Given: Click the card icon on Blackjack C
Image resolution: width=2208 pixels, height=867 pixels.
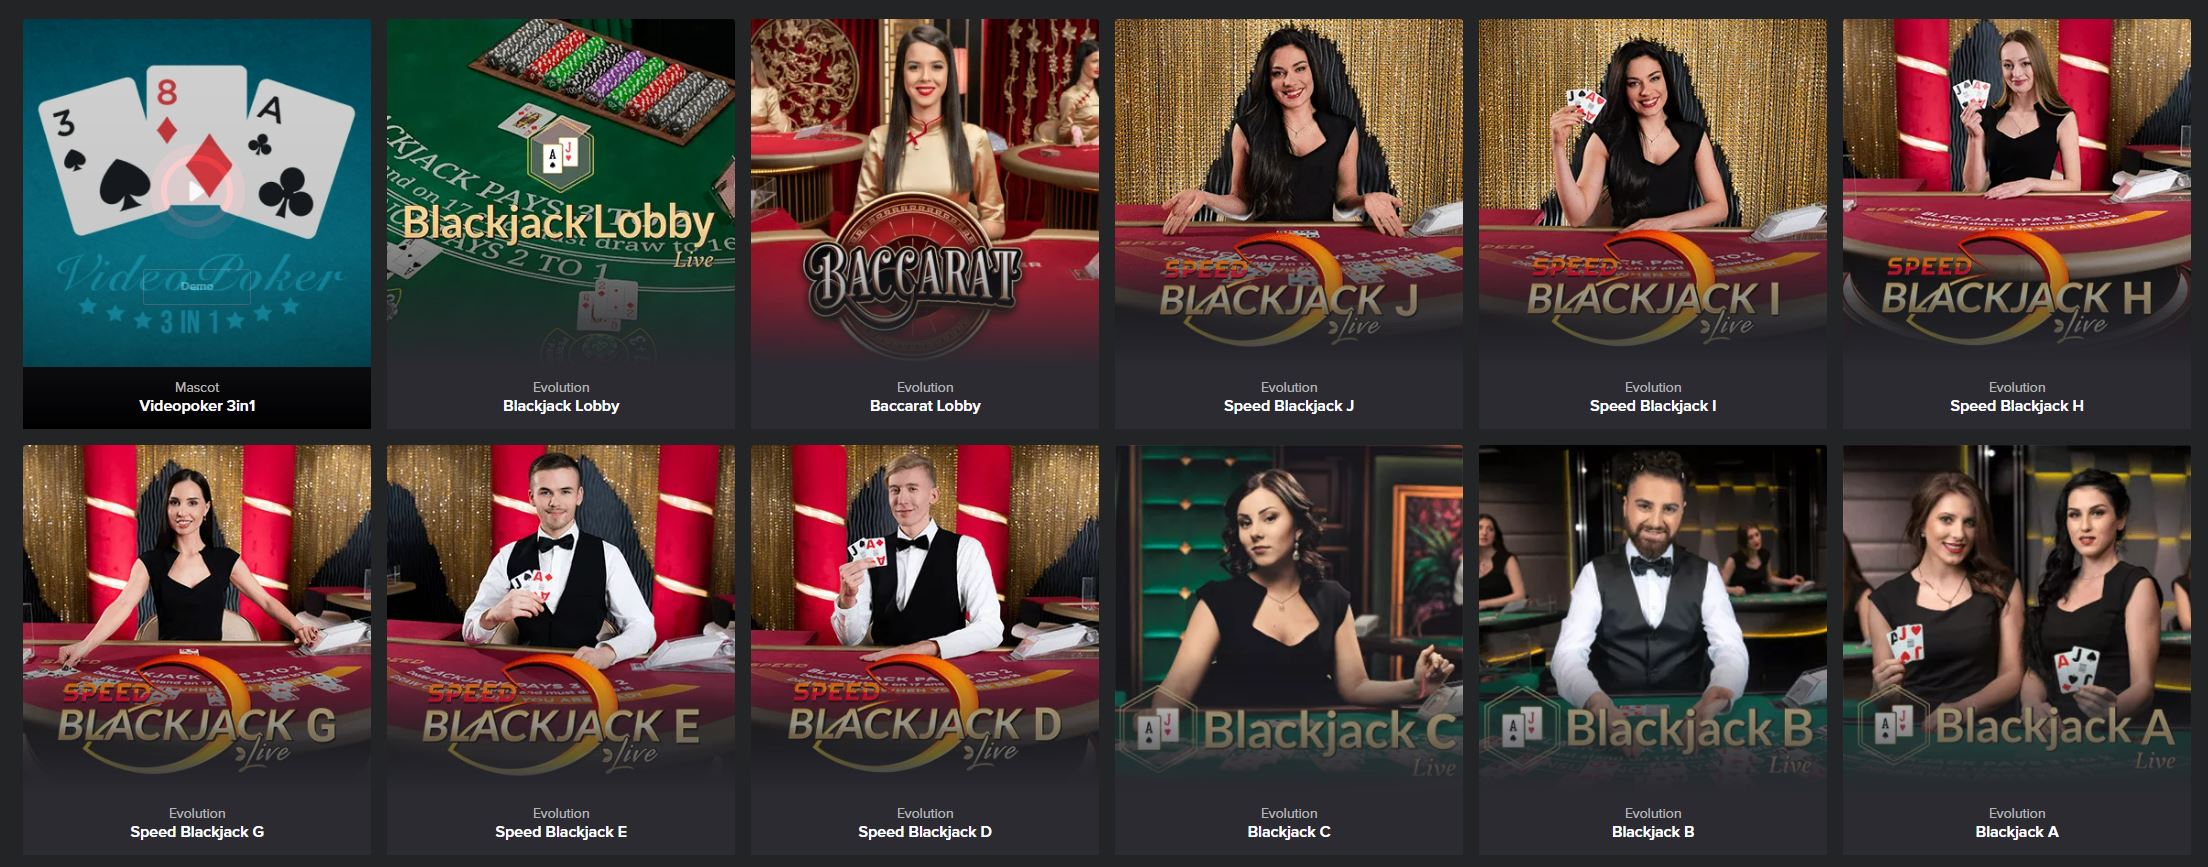Looking at the screenshot, I should click(1159, 729).
